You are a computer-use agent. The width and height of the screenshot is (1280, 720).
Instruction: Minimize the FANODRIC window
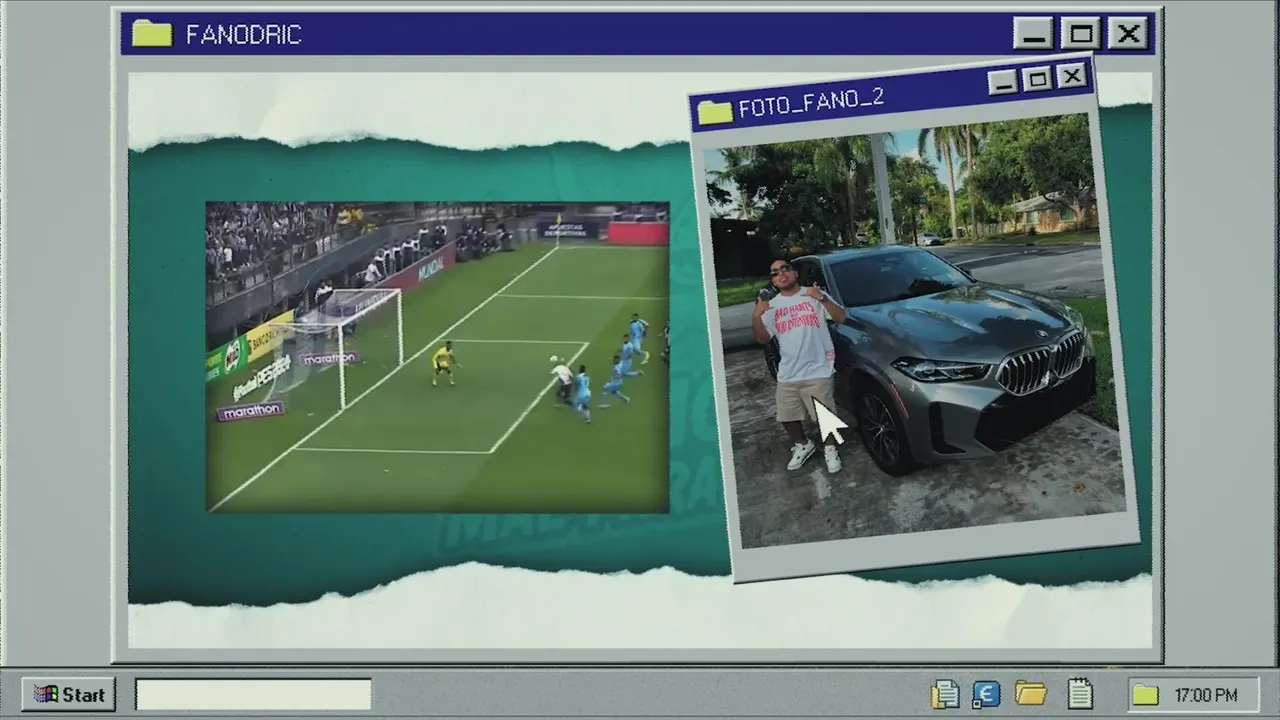pos(1033,34)
